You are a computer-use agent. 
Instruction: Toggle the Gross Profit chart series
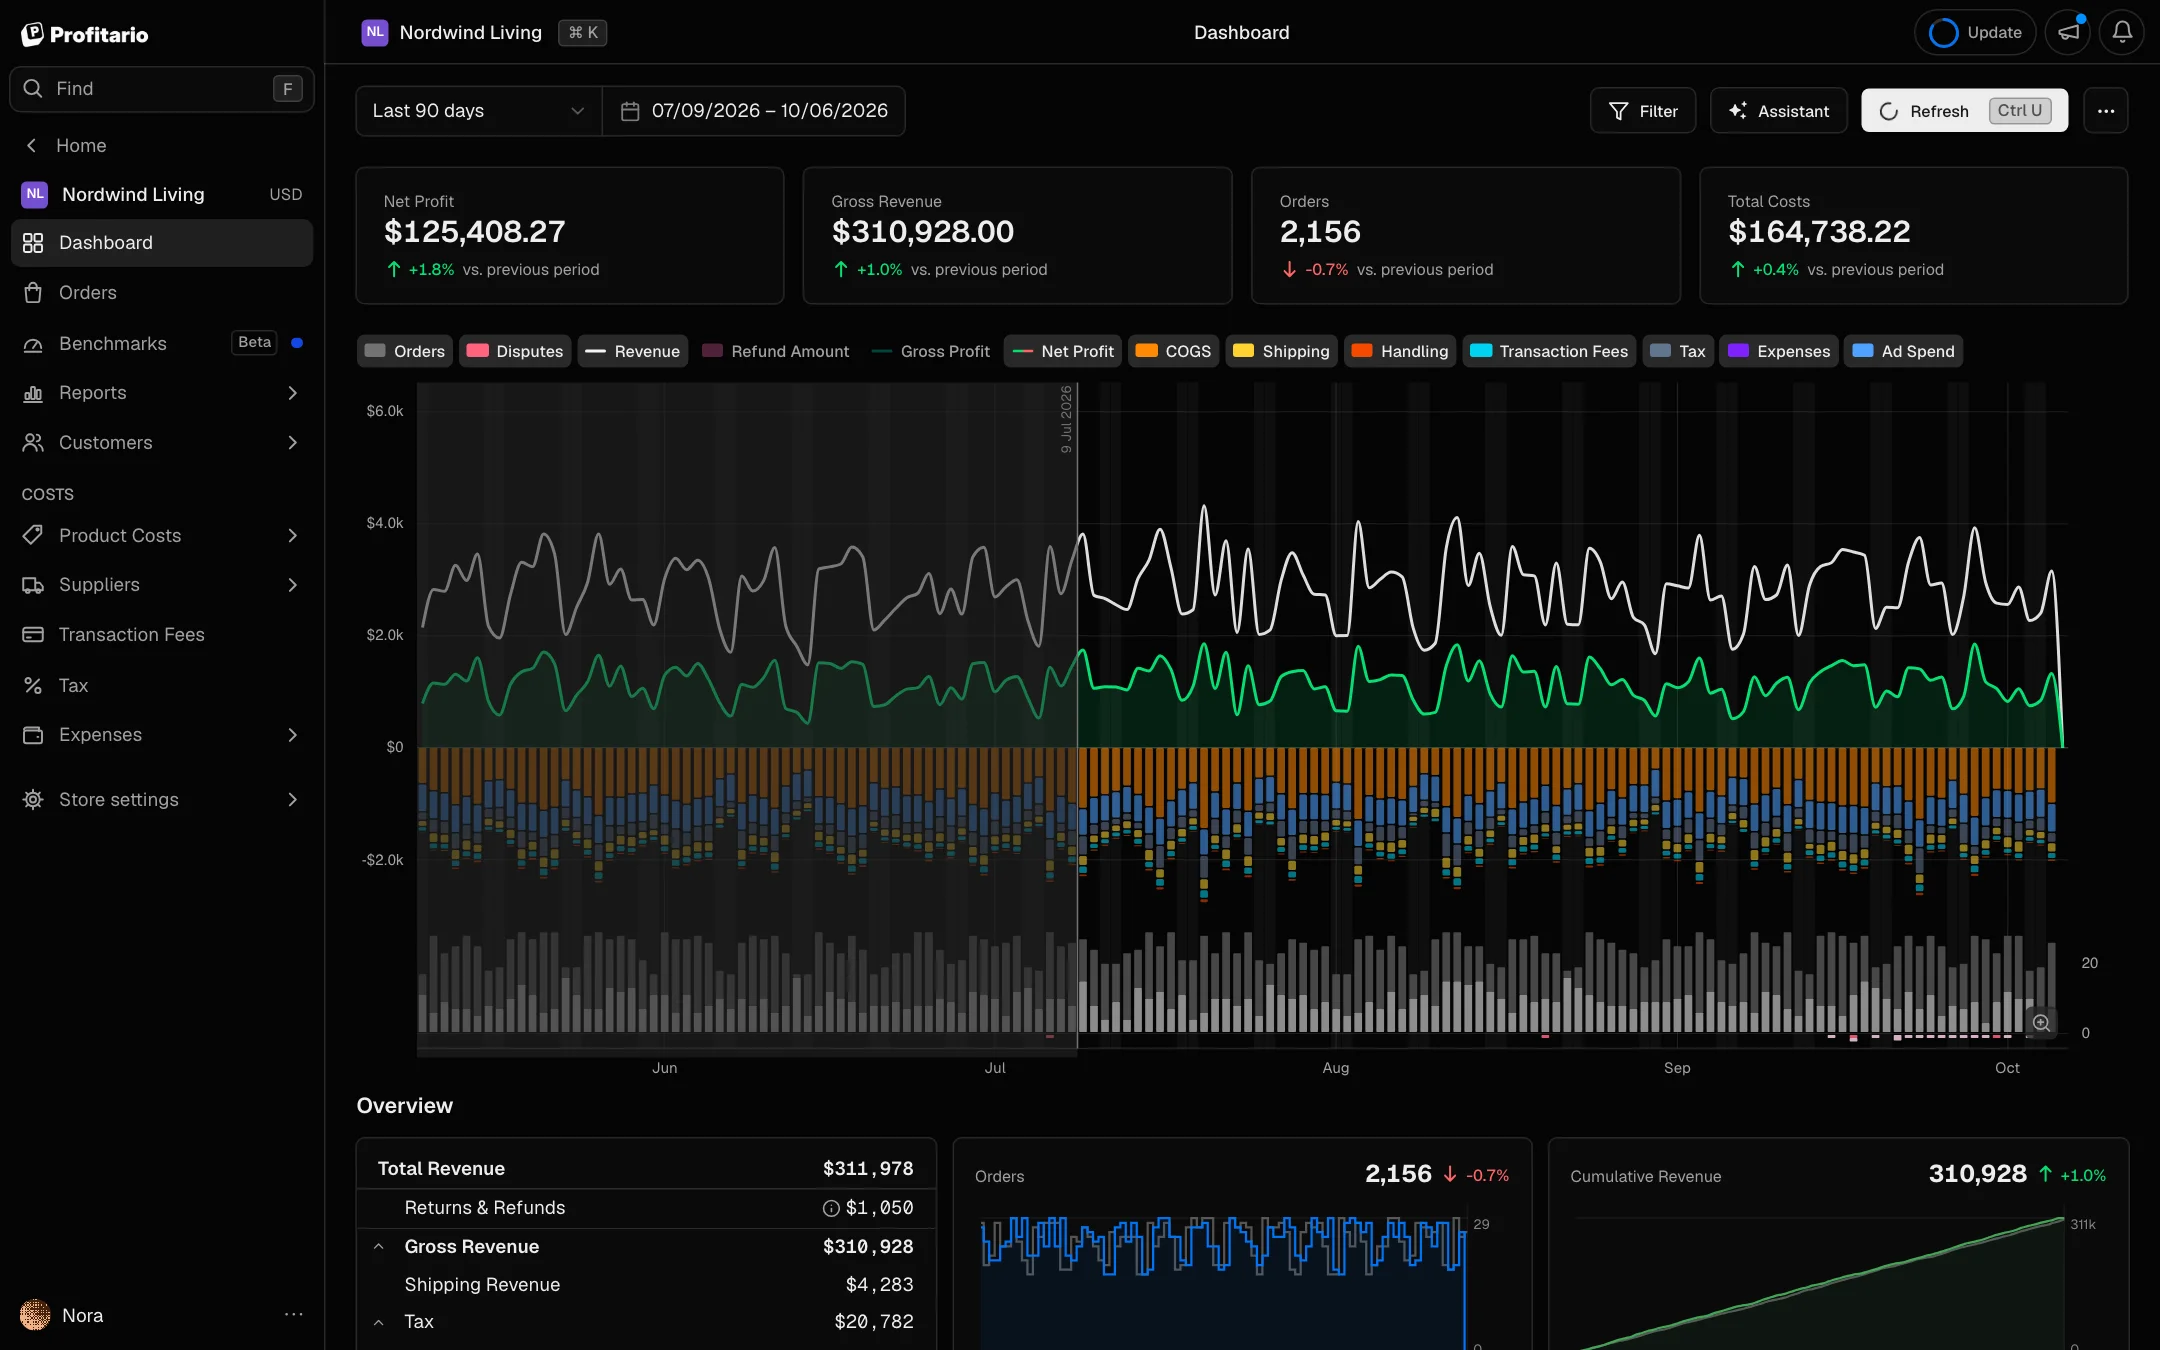click(931, 351)
